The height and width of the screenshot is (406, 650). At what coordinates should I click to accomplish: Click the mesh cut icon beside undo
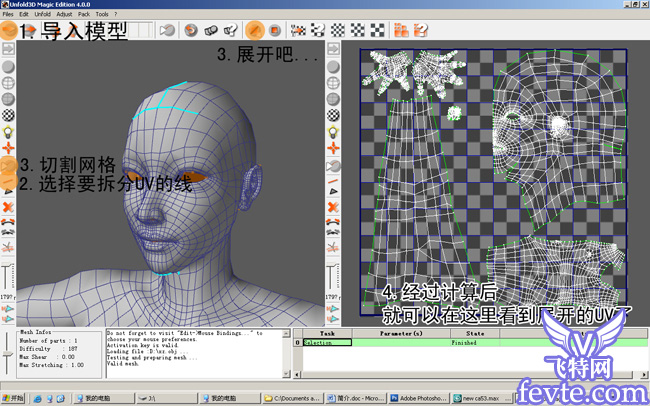(x=211, y=30)
